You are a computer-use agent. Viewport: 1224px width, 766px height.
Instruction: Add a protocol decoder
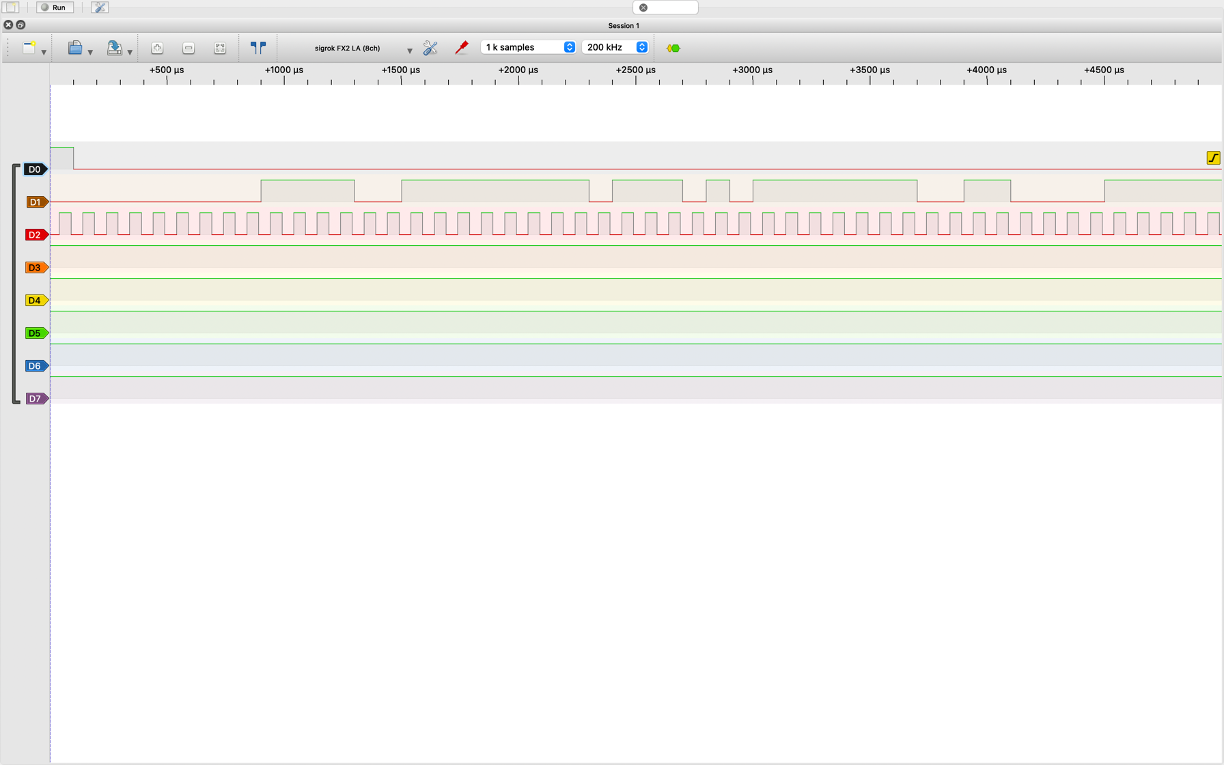point(673,47)
